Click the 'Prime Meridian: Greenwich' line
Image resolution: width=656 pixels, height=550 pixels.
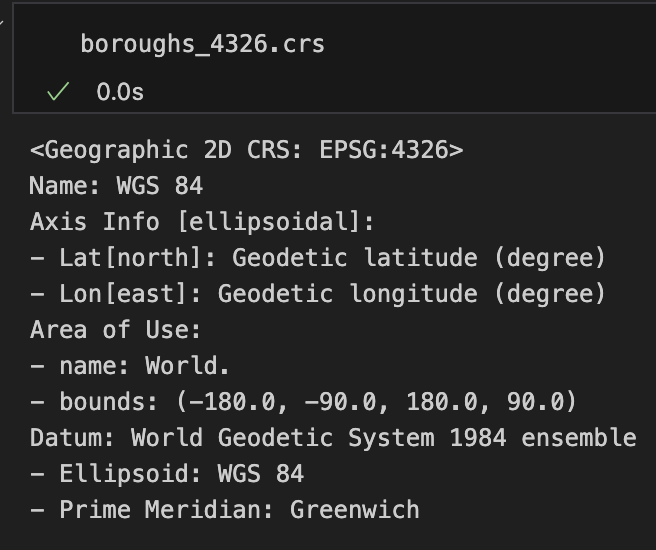click(224, 510)
